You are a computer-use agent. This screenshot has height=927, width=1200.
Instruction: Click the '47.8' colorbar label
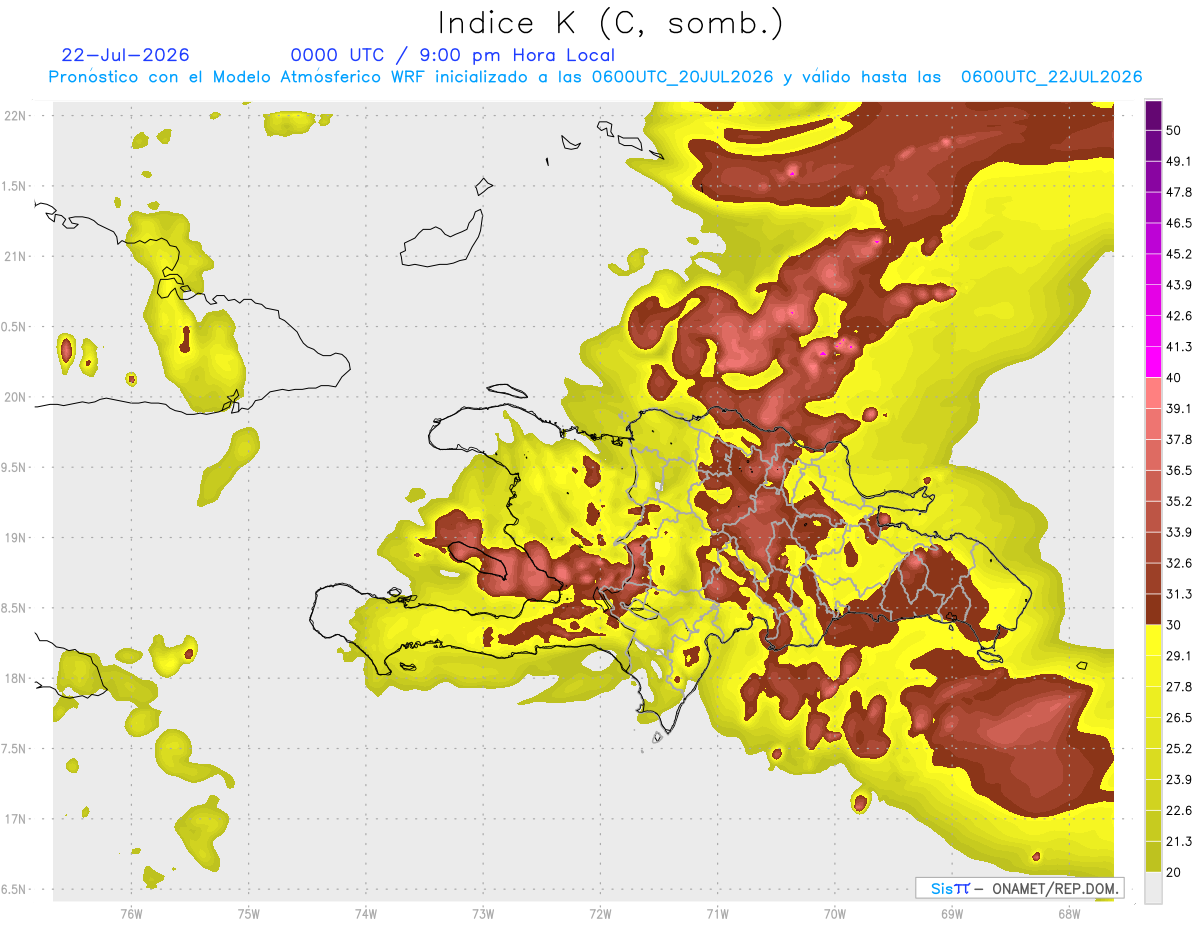click(x=1179, y=192)
